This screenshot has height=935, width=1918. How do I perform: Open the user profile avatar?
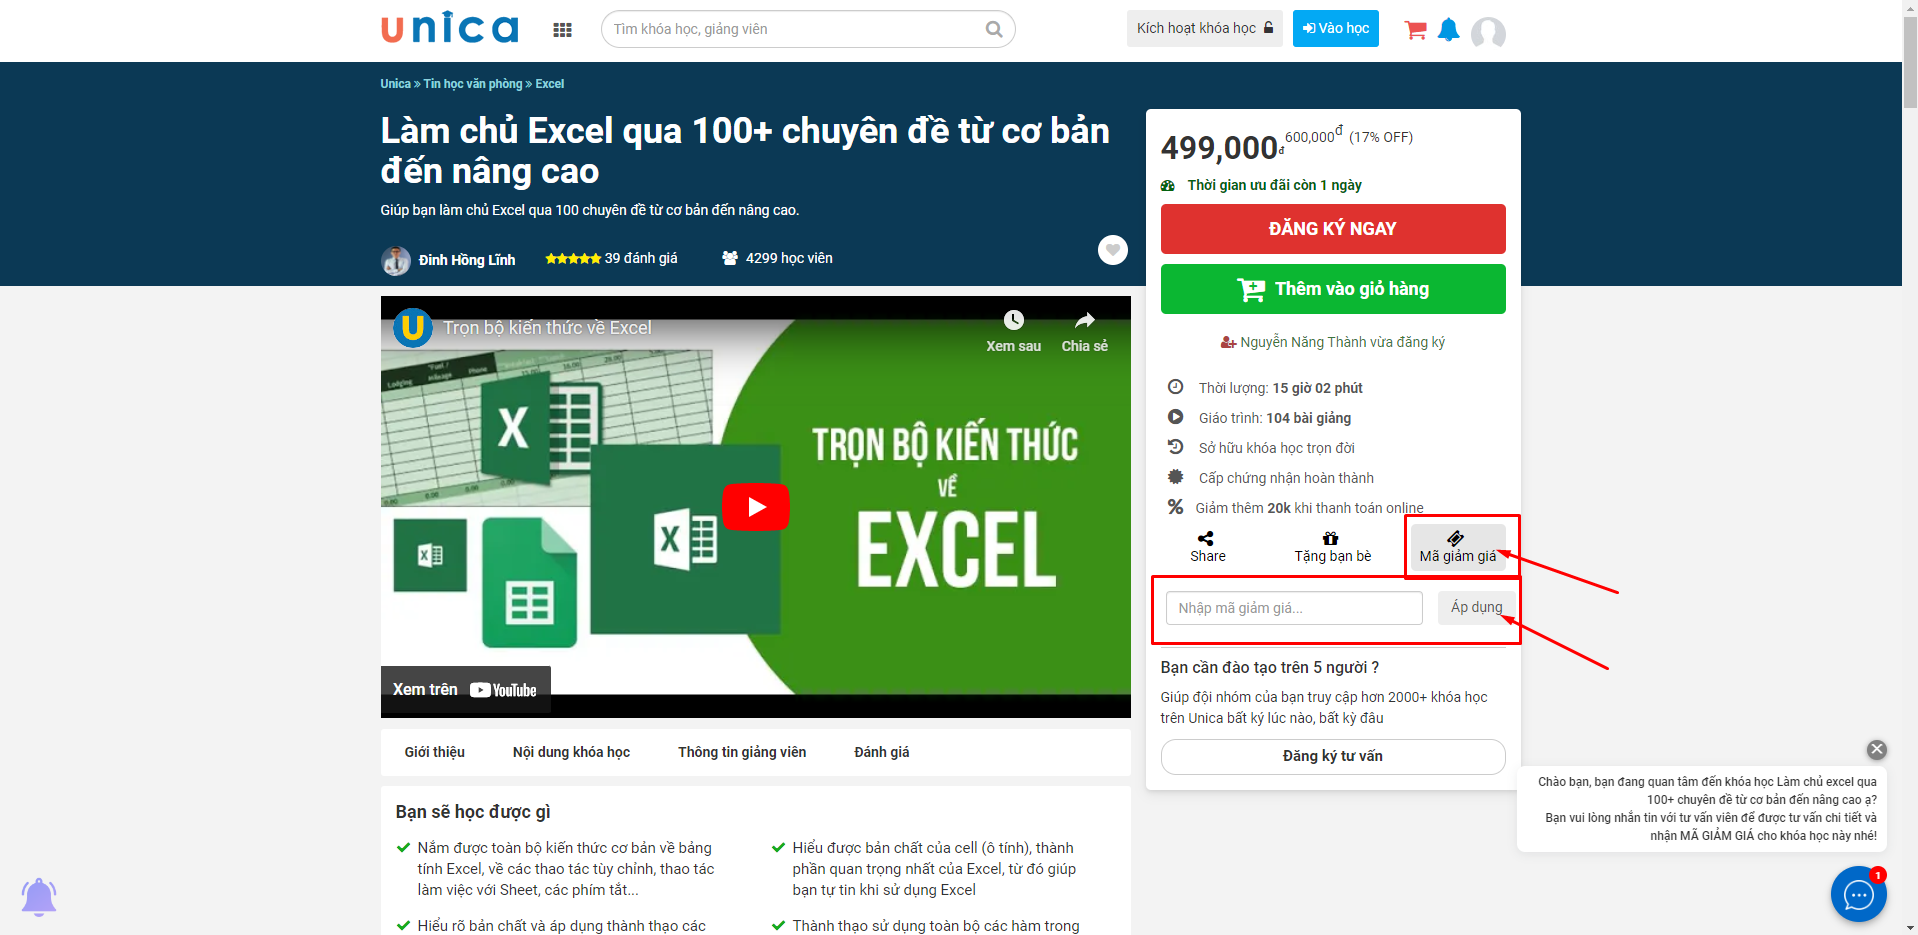[x=1488, y=33]
